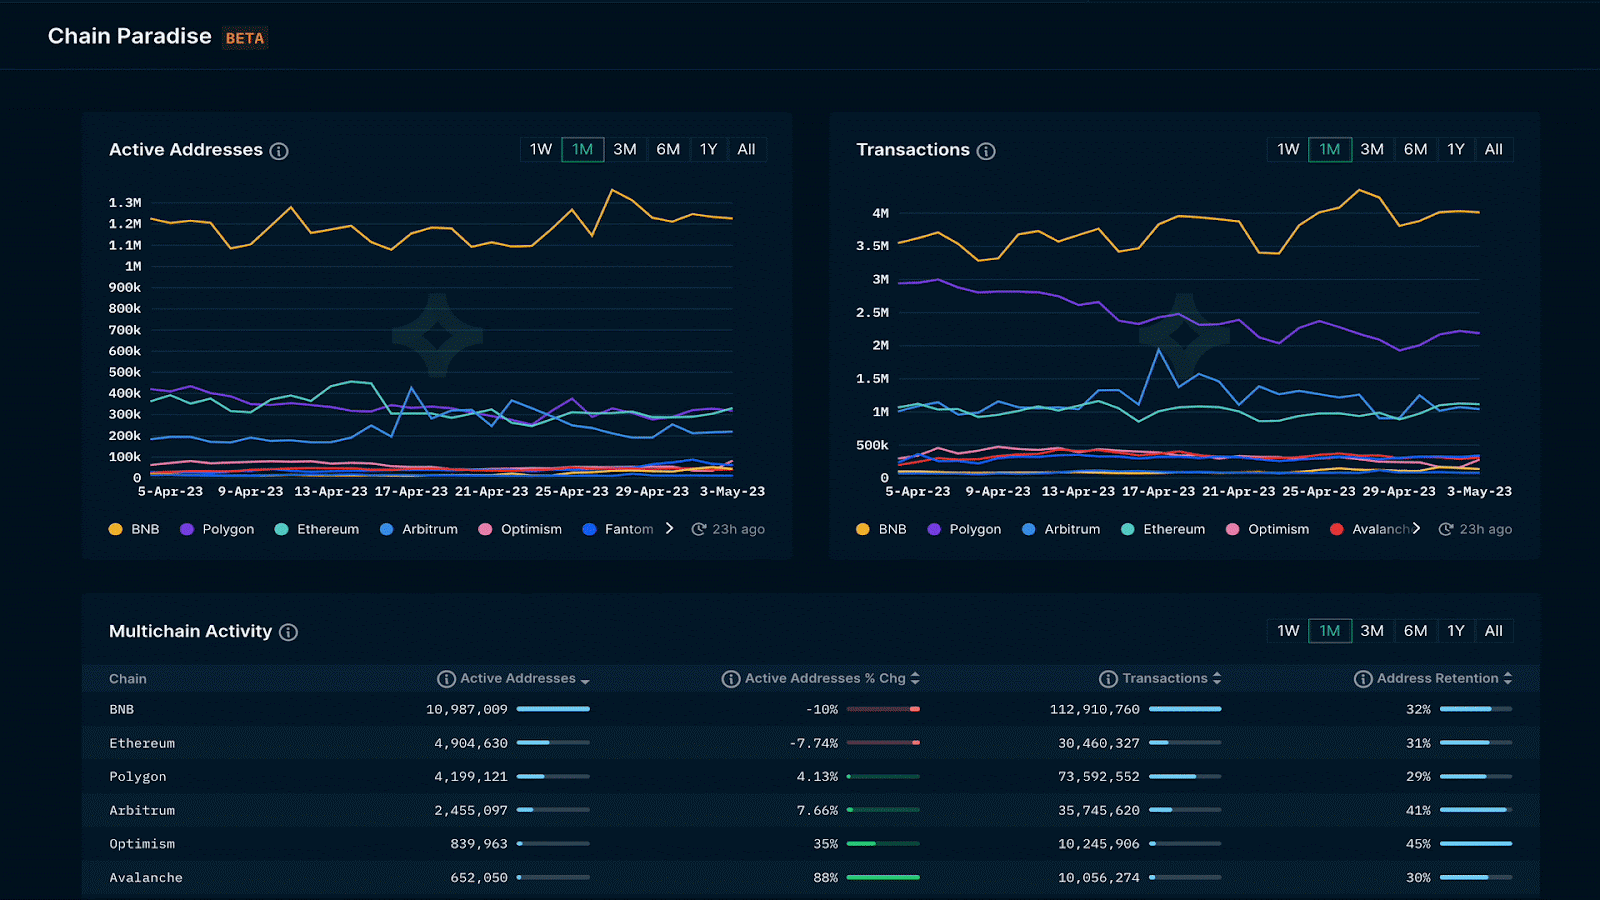Select the 1W range on Active Addresses

541,149
